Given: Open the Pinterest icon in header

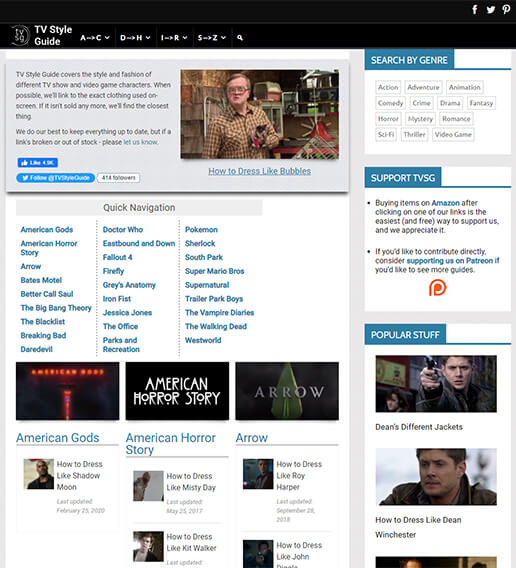Looking at the screenshot, I should (x=506, y=9).
